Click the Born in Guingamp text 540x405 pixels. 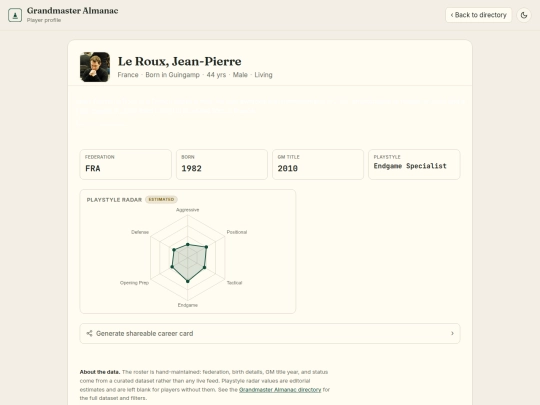(173, 75)
